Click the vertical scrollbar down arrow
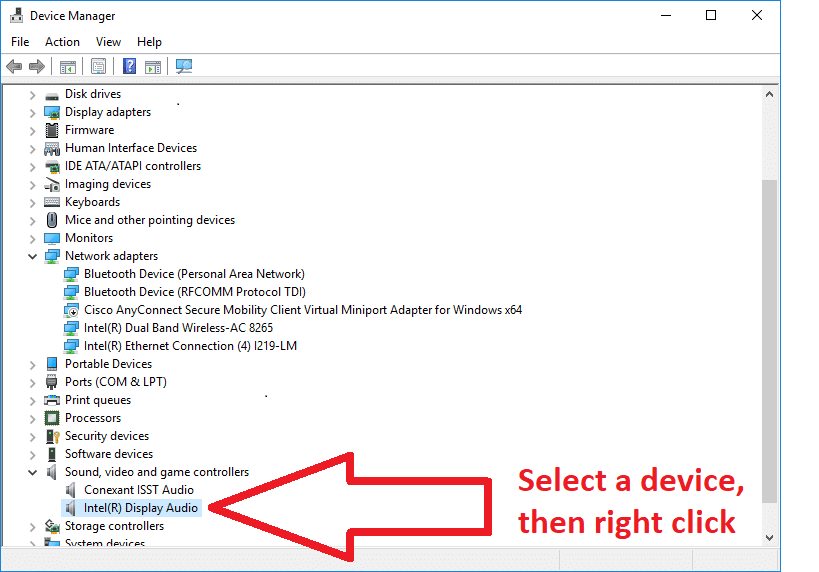 click(769, 537)
